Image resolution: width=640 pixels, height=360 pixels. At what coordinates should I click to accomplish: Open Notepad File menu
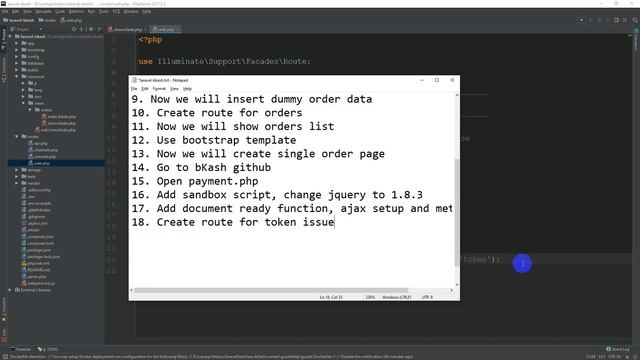(x=134, y=89)
